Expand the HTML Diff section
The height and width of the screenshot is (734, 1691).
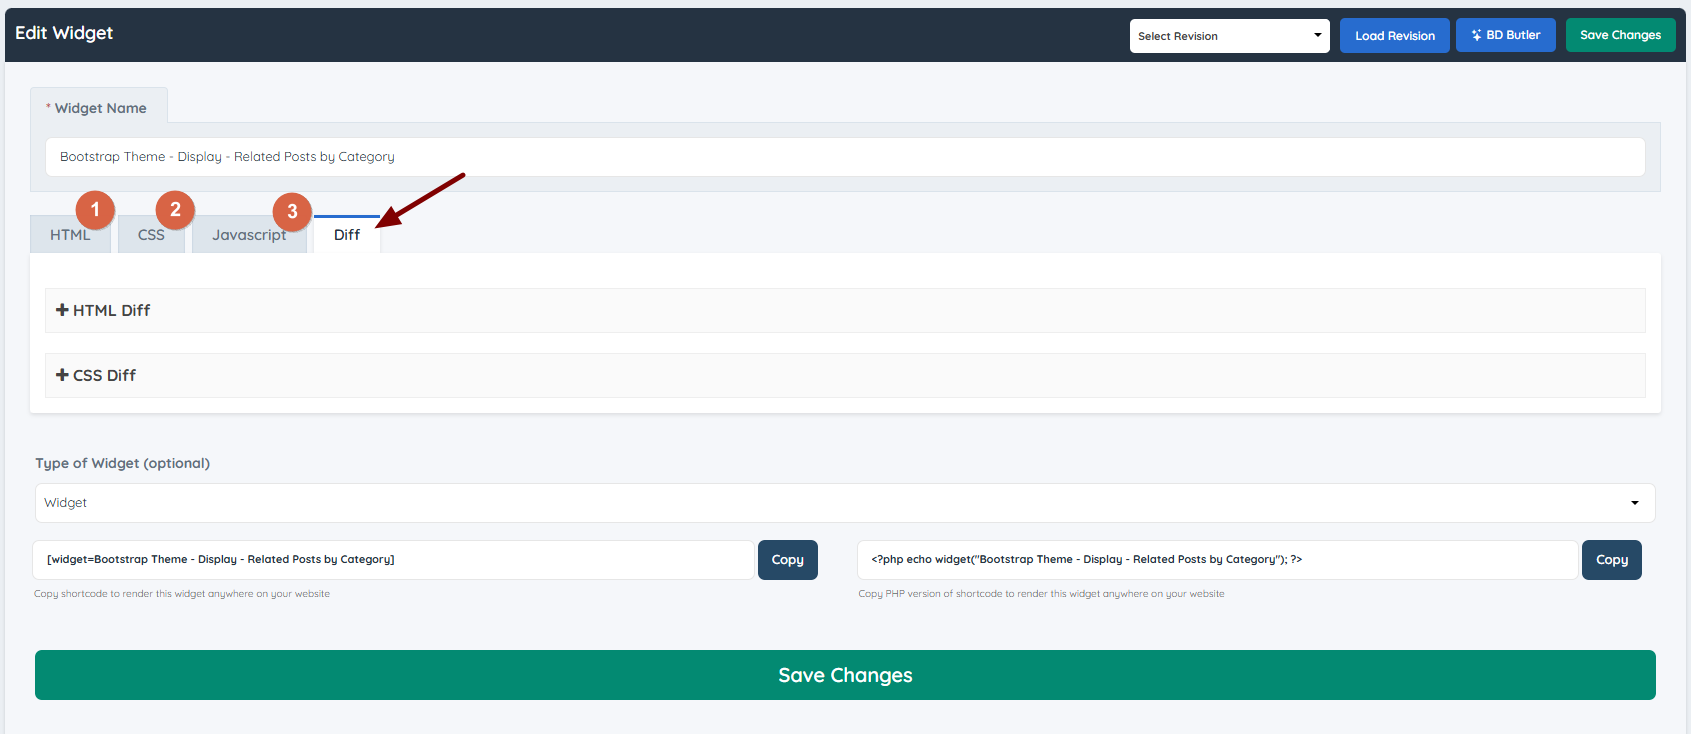tap(845, 311)
